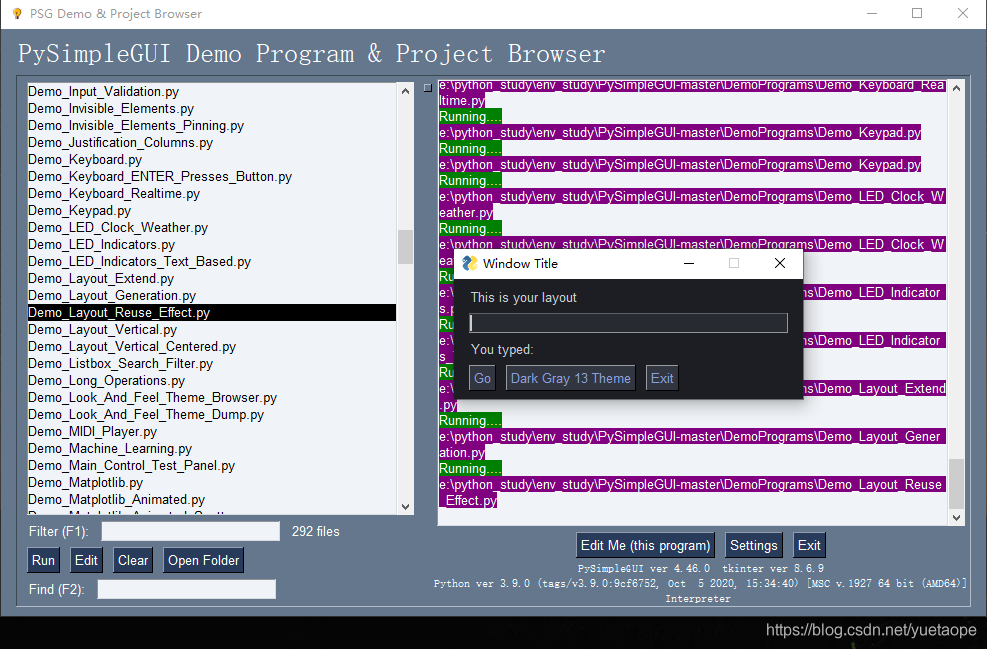Image resolution: width=987 pixels, height=649 pixels.
Task: Click the Python icon in Window Title dialog
Action: 469,263
